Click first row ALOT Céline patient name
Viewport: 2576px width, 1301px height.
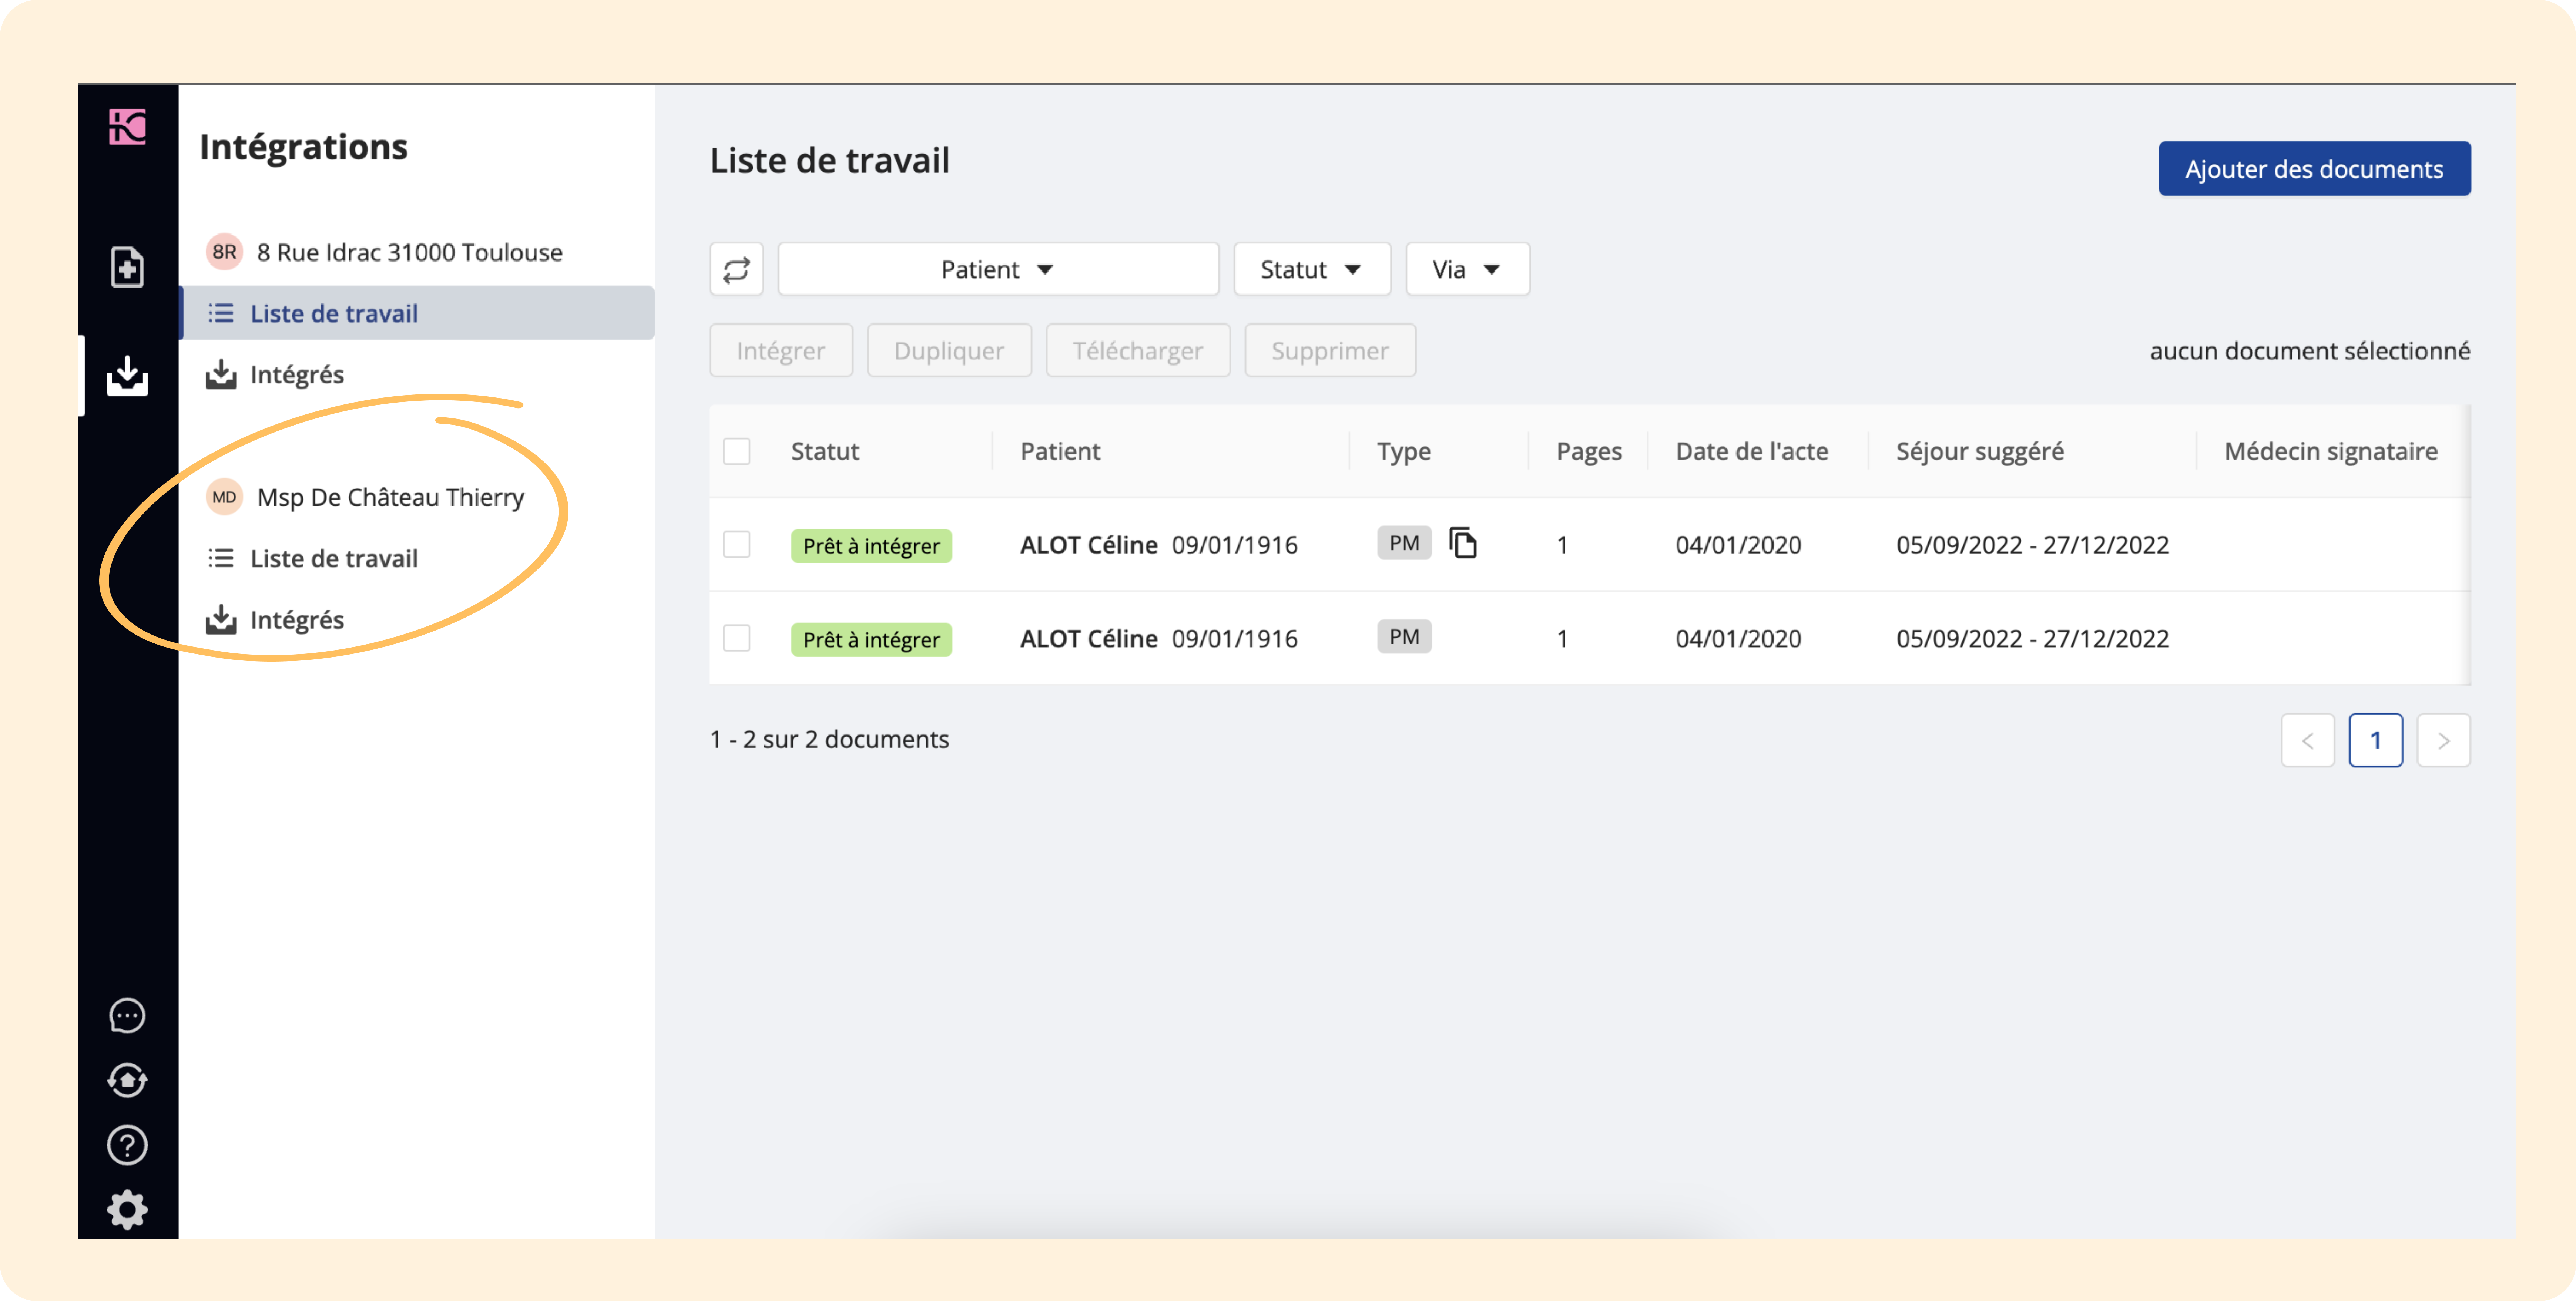click(x=1088, y=545)
